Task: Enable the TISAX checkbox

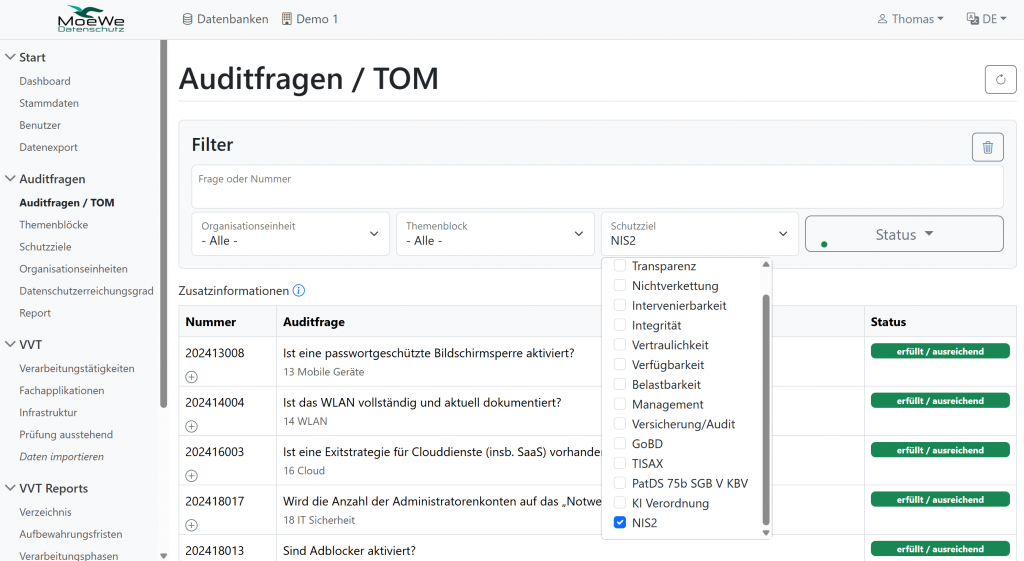Action: [x=620, y=464]
